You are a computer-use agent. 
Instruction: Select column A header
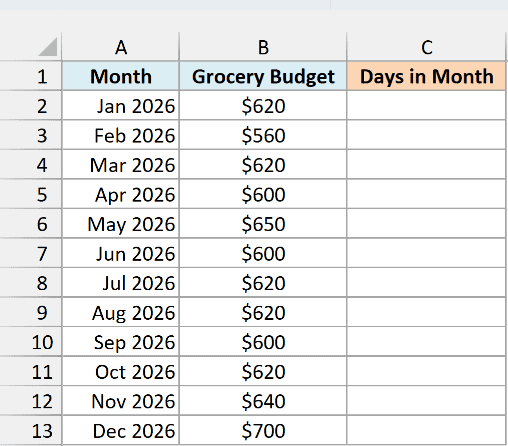tap(121, 47)
